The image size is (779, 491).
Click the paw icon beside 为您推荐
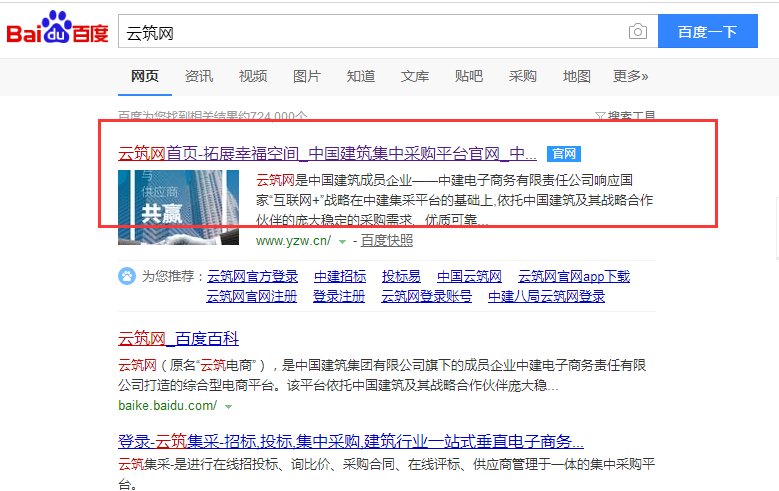click(127, 276)
